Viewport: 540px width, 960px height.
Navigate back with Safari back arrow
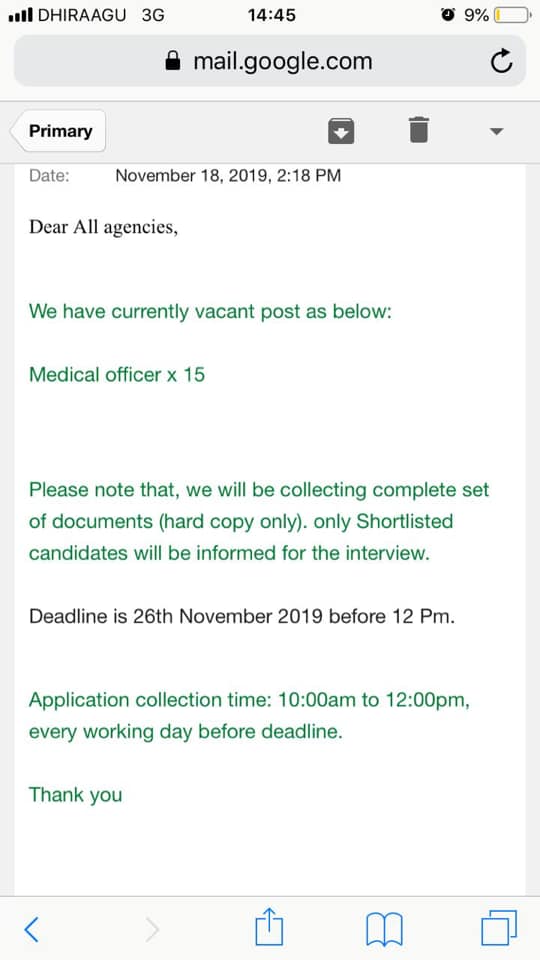pos(31,930)
